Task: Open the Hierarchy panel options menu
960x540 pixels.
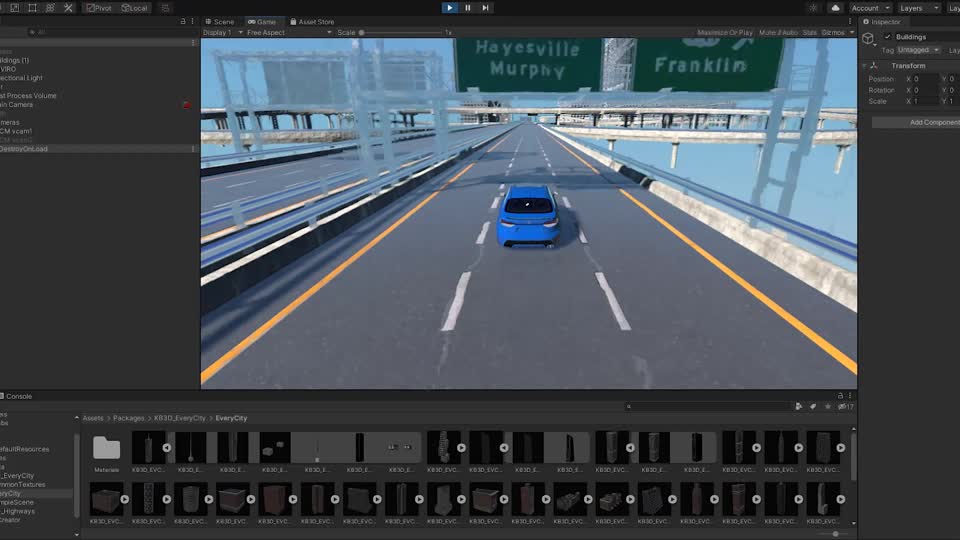Action: [192, 21]
